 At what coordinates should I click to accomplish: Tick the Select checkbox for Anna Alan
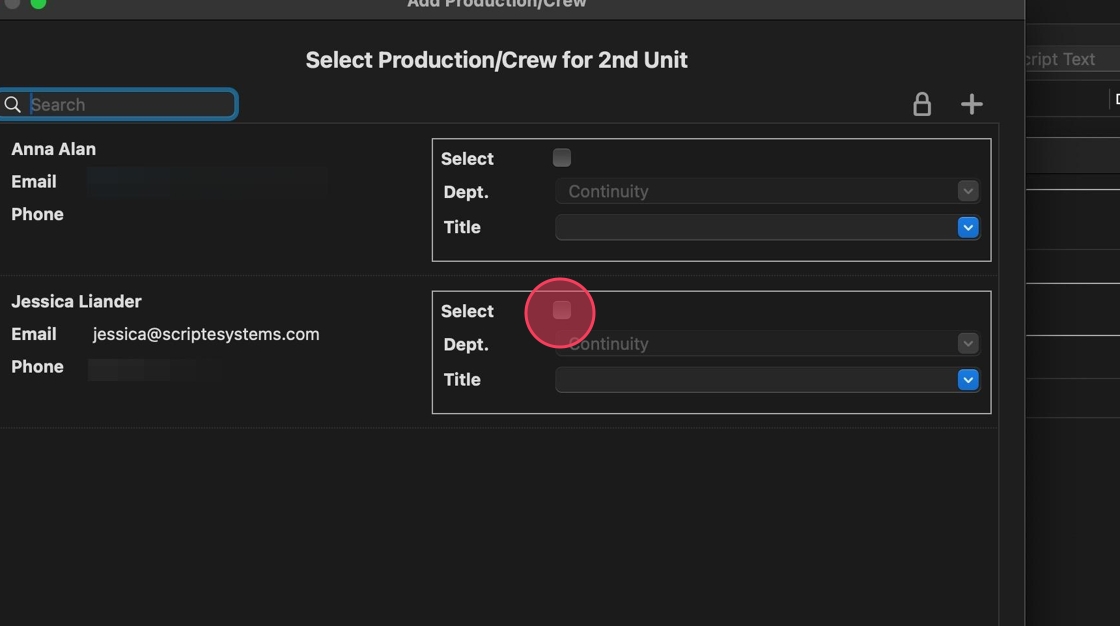pos(562,158)
